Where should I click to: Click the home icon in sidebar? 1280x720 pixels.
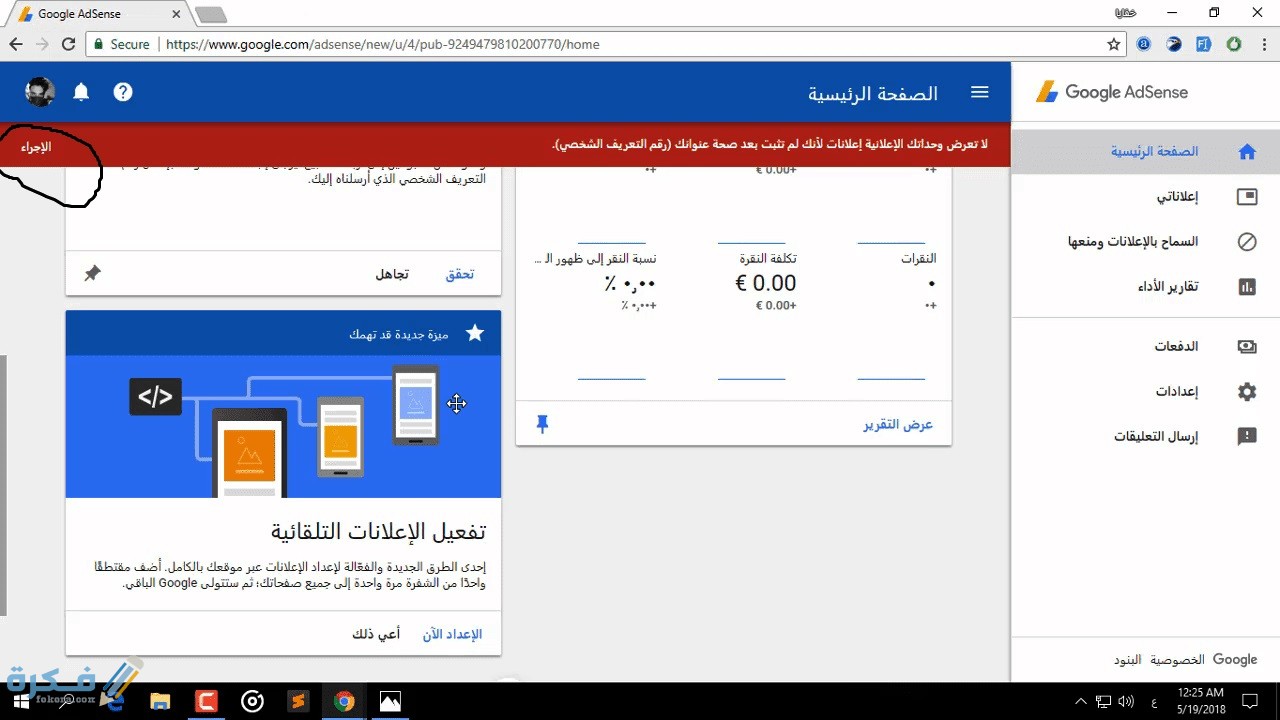pos(1247,152)
